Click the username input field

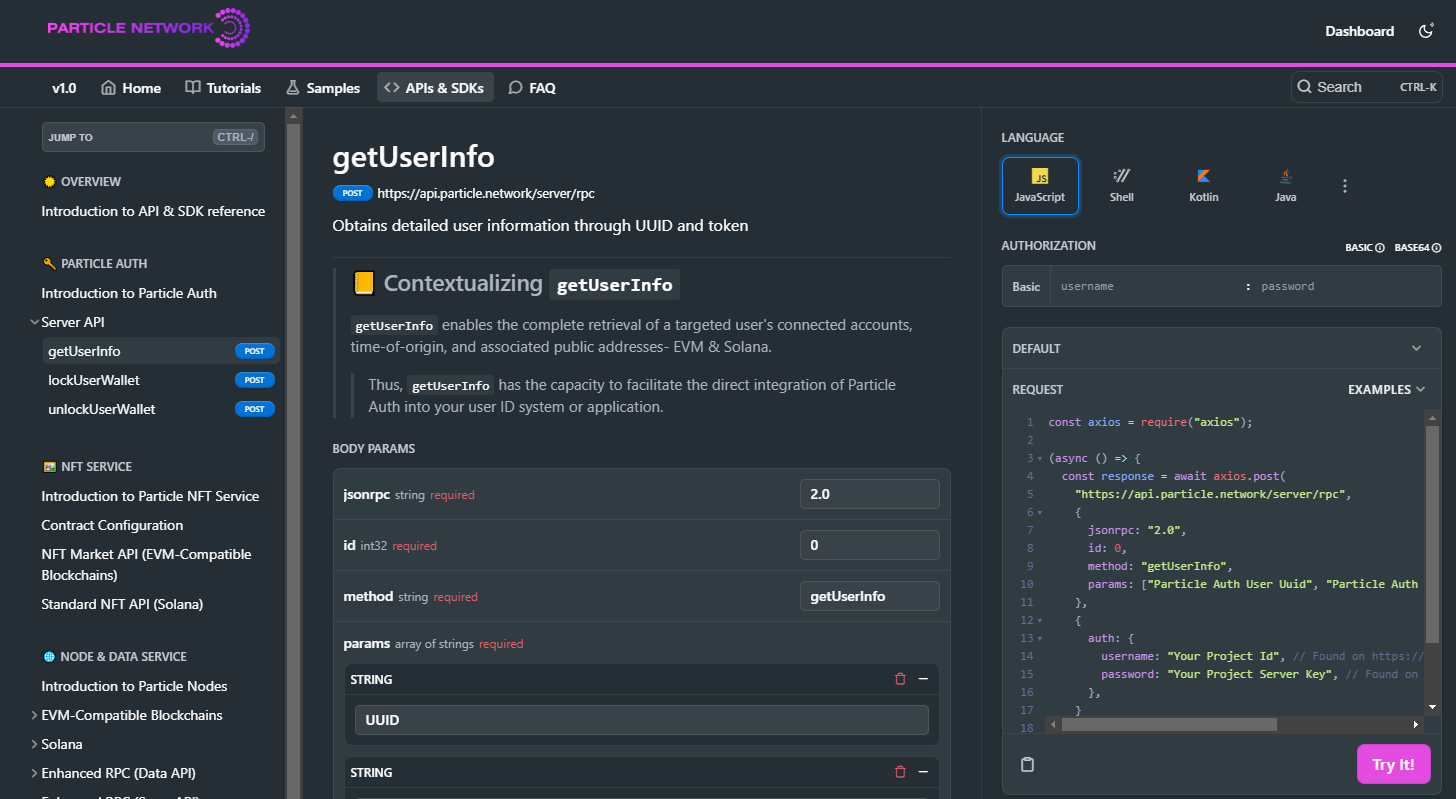[1147, 286]
